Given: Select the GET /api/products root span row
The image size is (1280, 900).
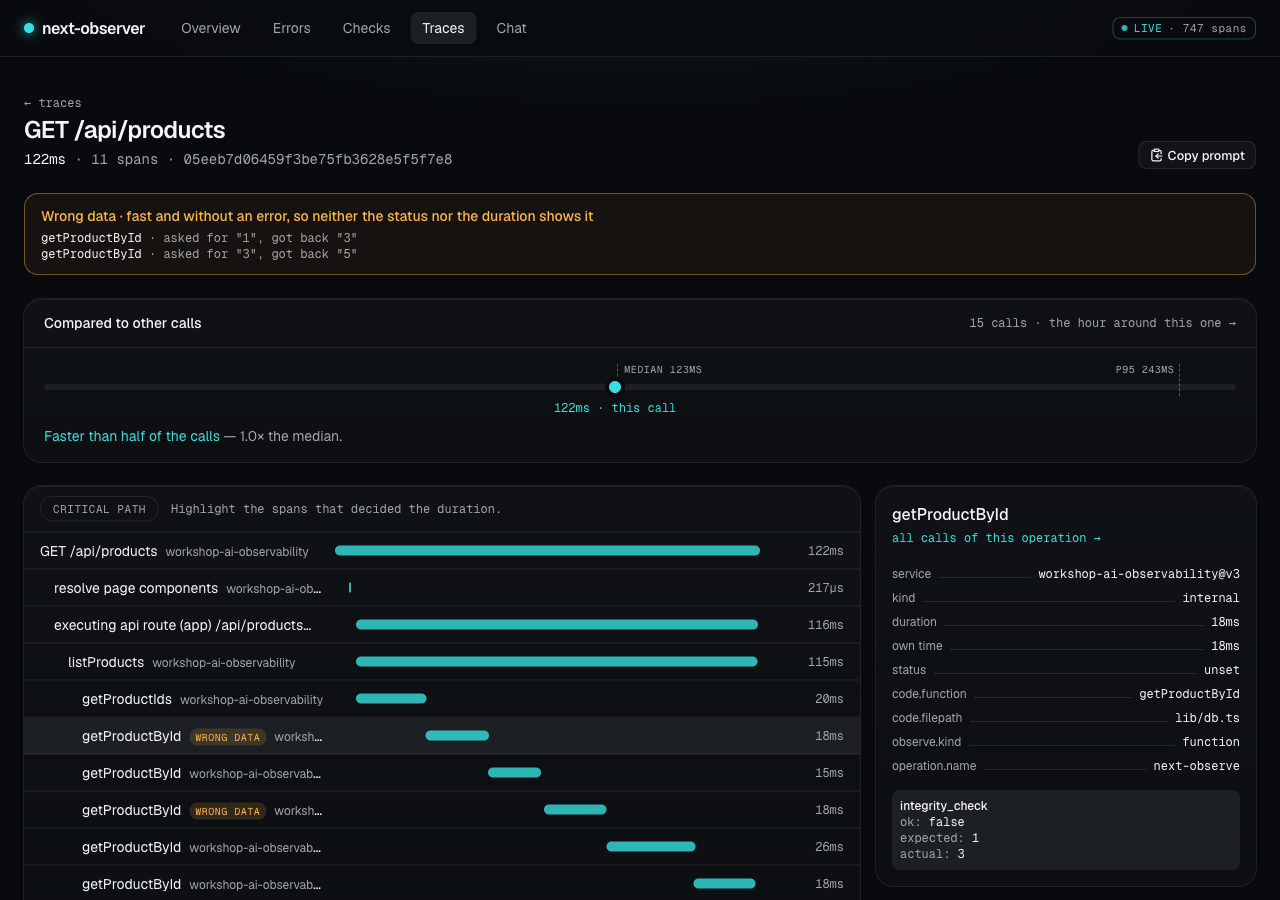Looking at the screenshot, I should tap(442, 551).
